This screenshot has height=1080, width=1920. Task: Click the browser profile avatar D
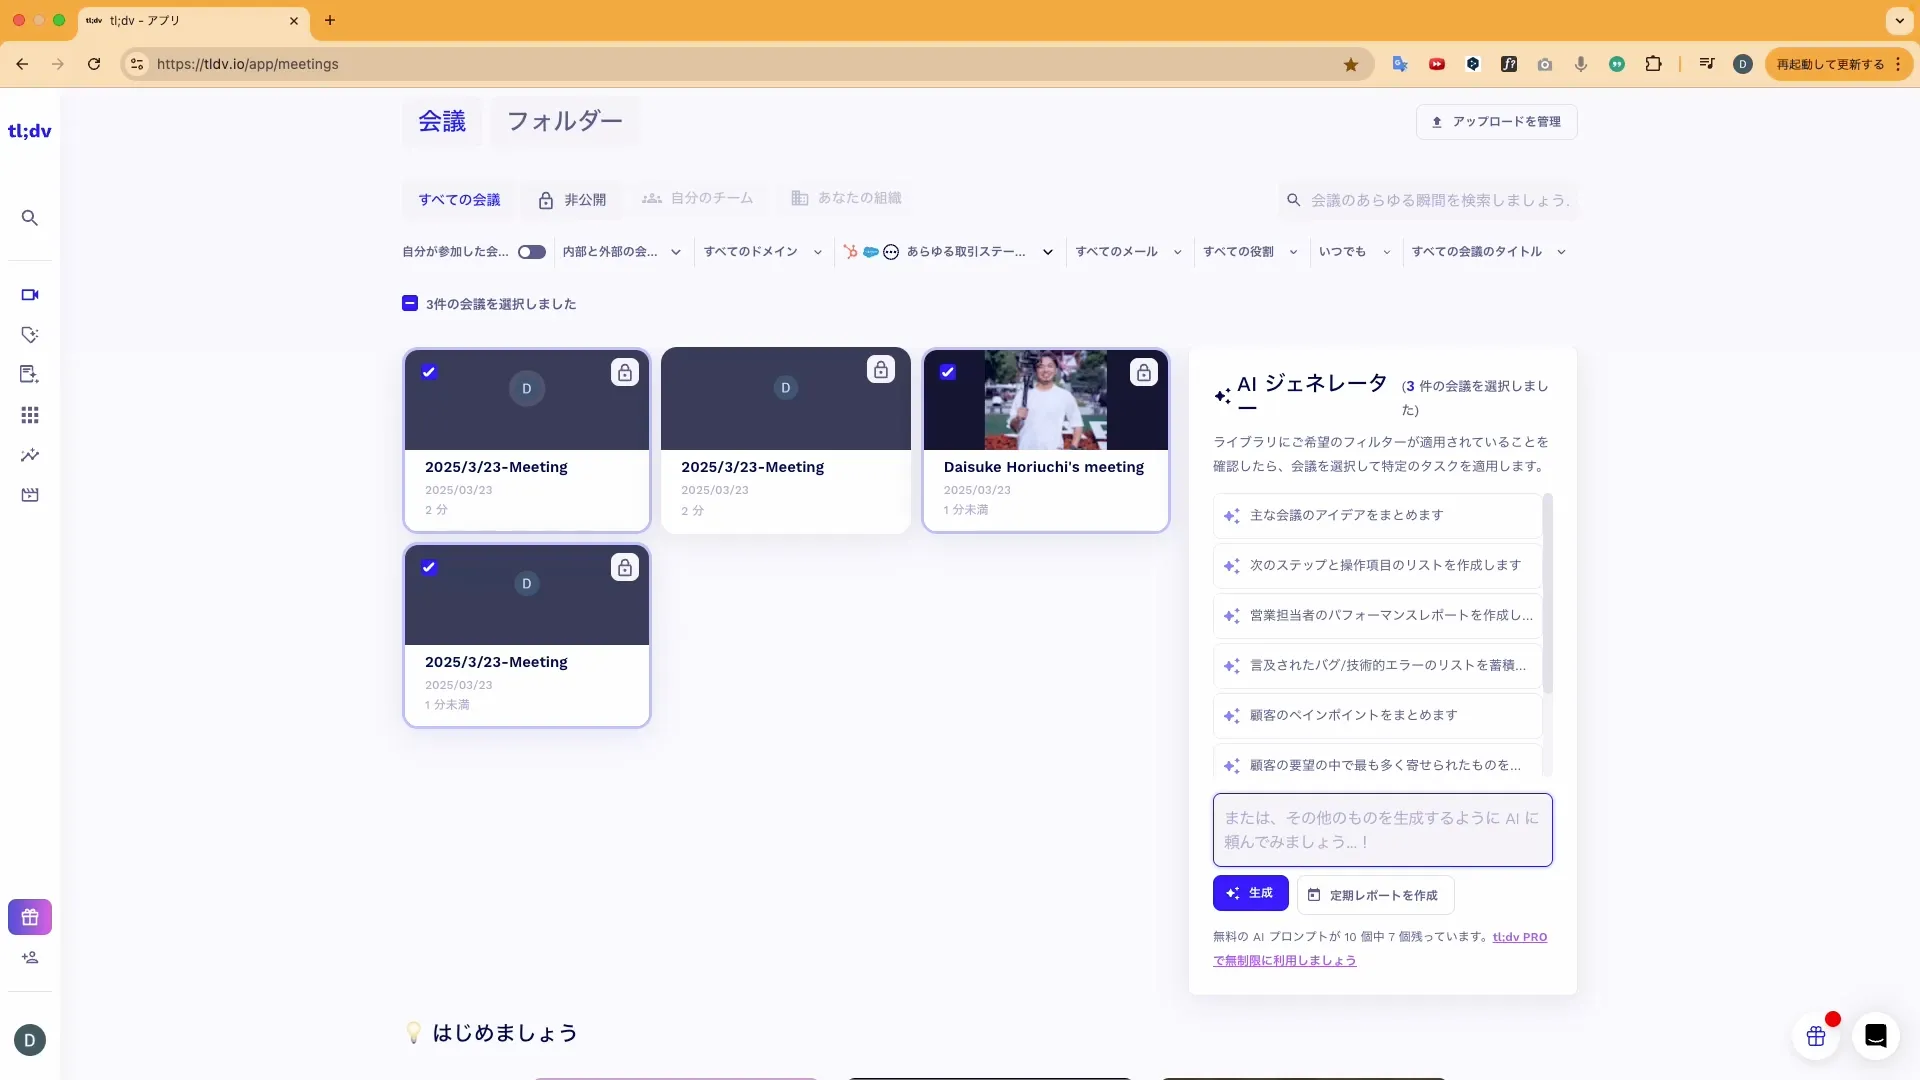tap(1743, 64)
